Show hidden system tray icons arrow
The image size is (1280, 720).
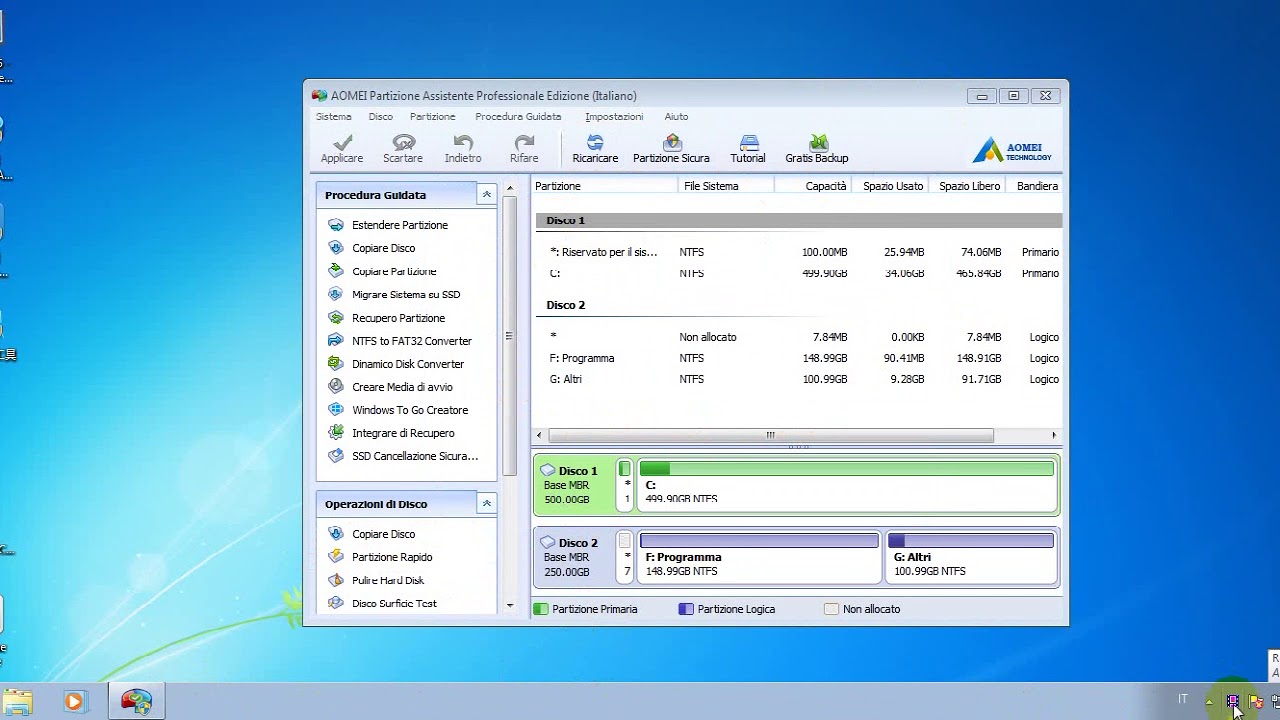click(1209, 702)
